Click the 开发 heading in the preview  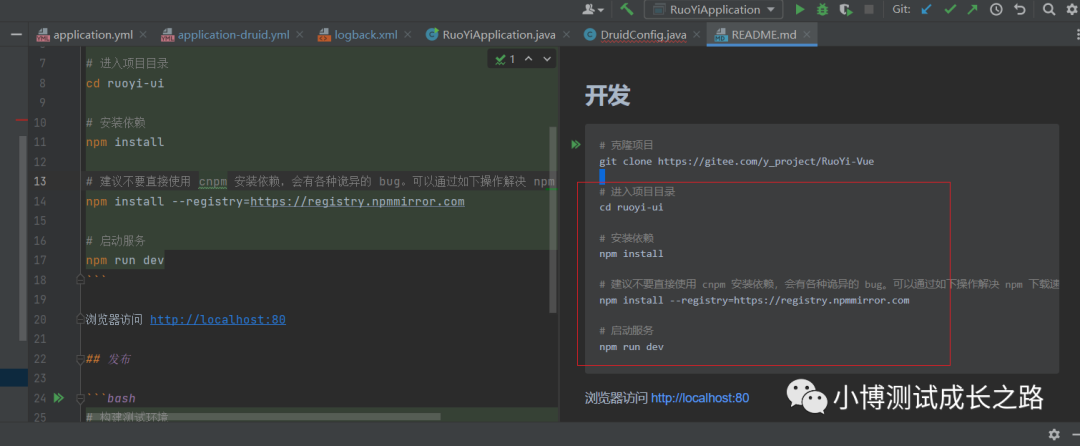point(608,96)
